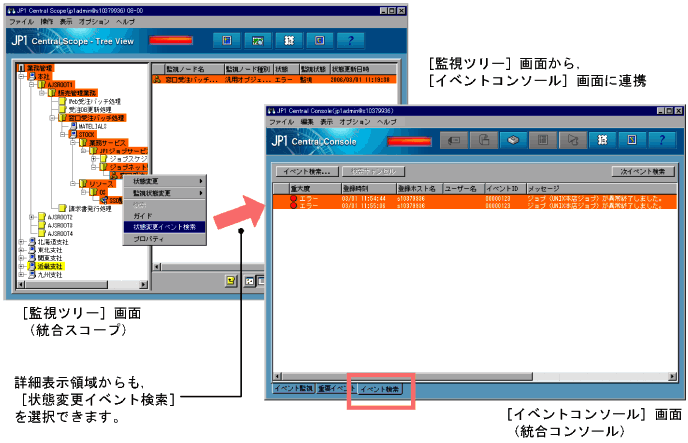Click the greyed document icon in Central Console toolbar
The height and width of the screenshot is (443, 688).
coord(484,140)
